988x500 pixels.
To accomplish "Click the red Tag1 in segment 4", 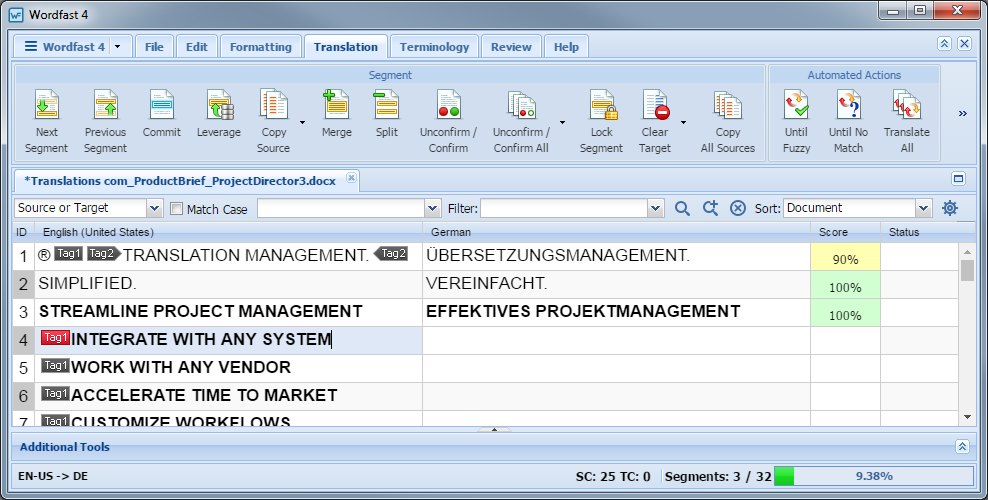I will pyautogui.click(x=55, y=338).
